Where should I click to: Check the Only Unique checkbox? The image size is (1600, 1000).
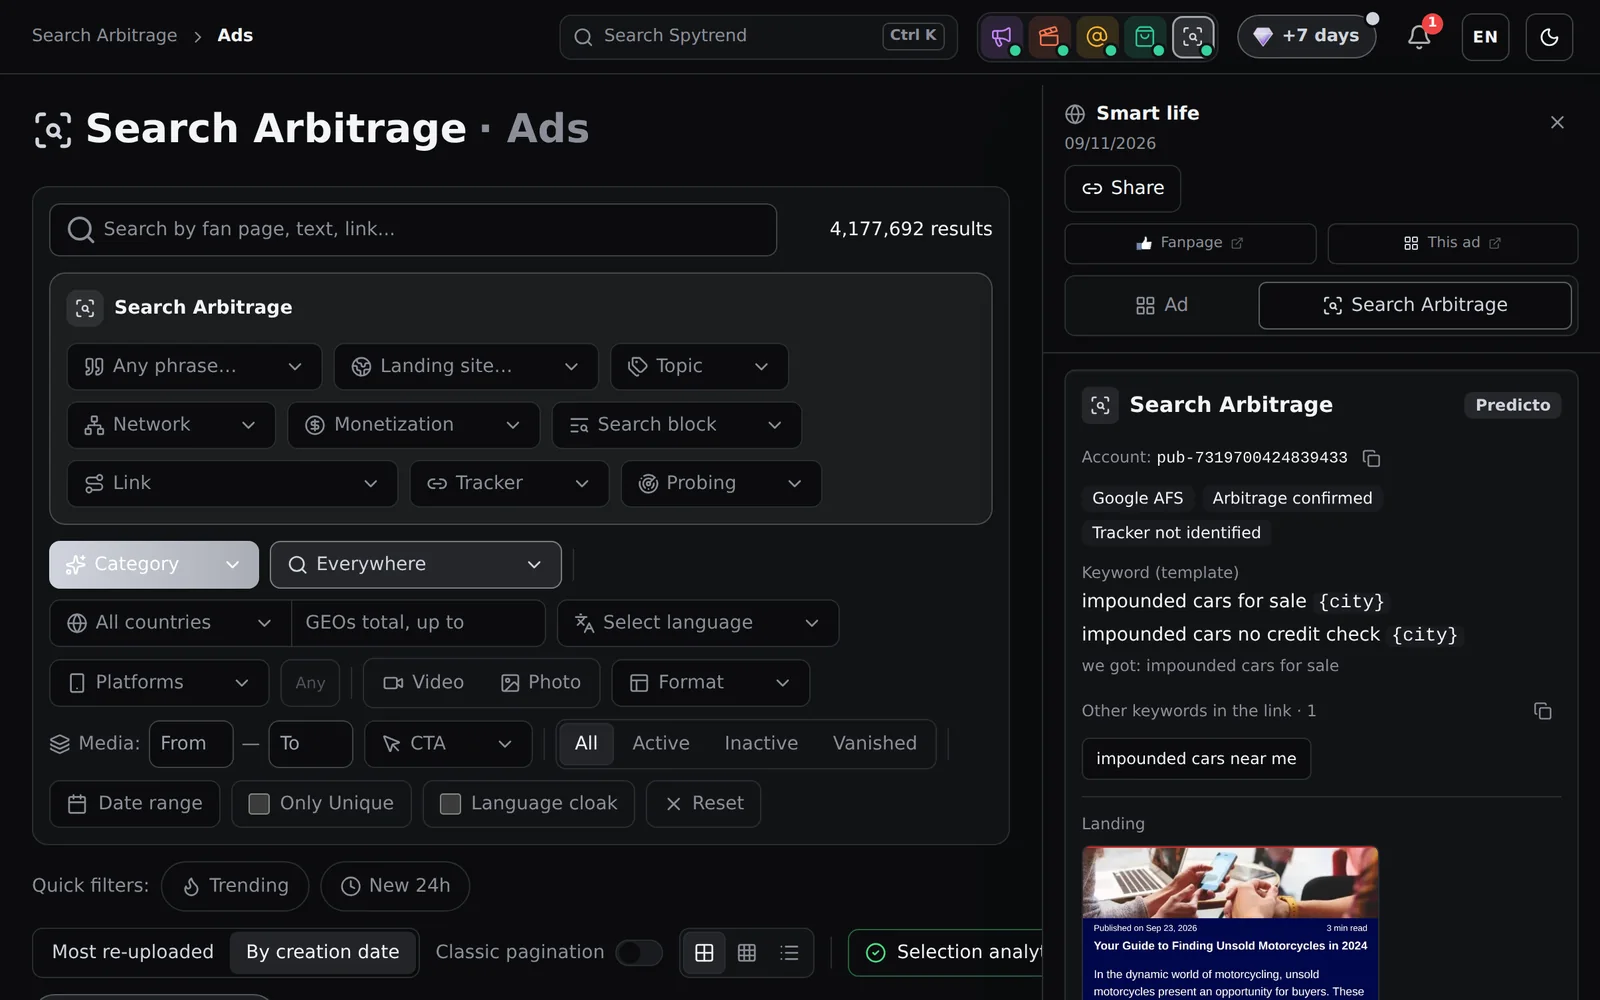[259, 804]
